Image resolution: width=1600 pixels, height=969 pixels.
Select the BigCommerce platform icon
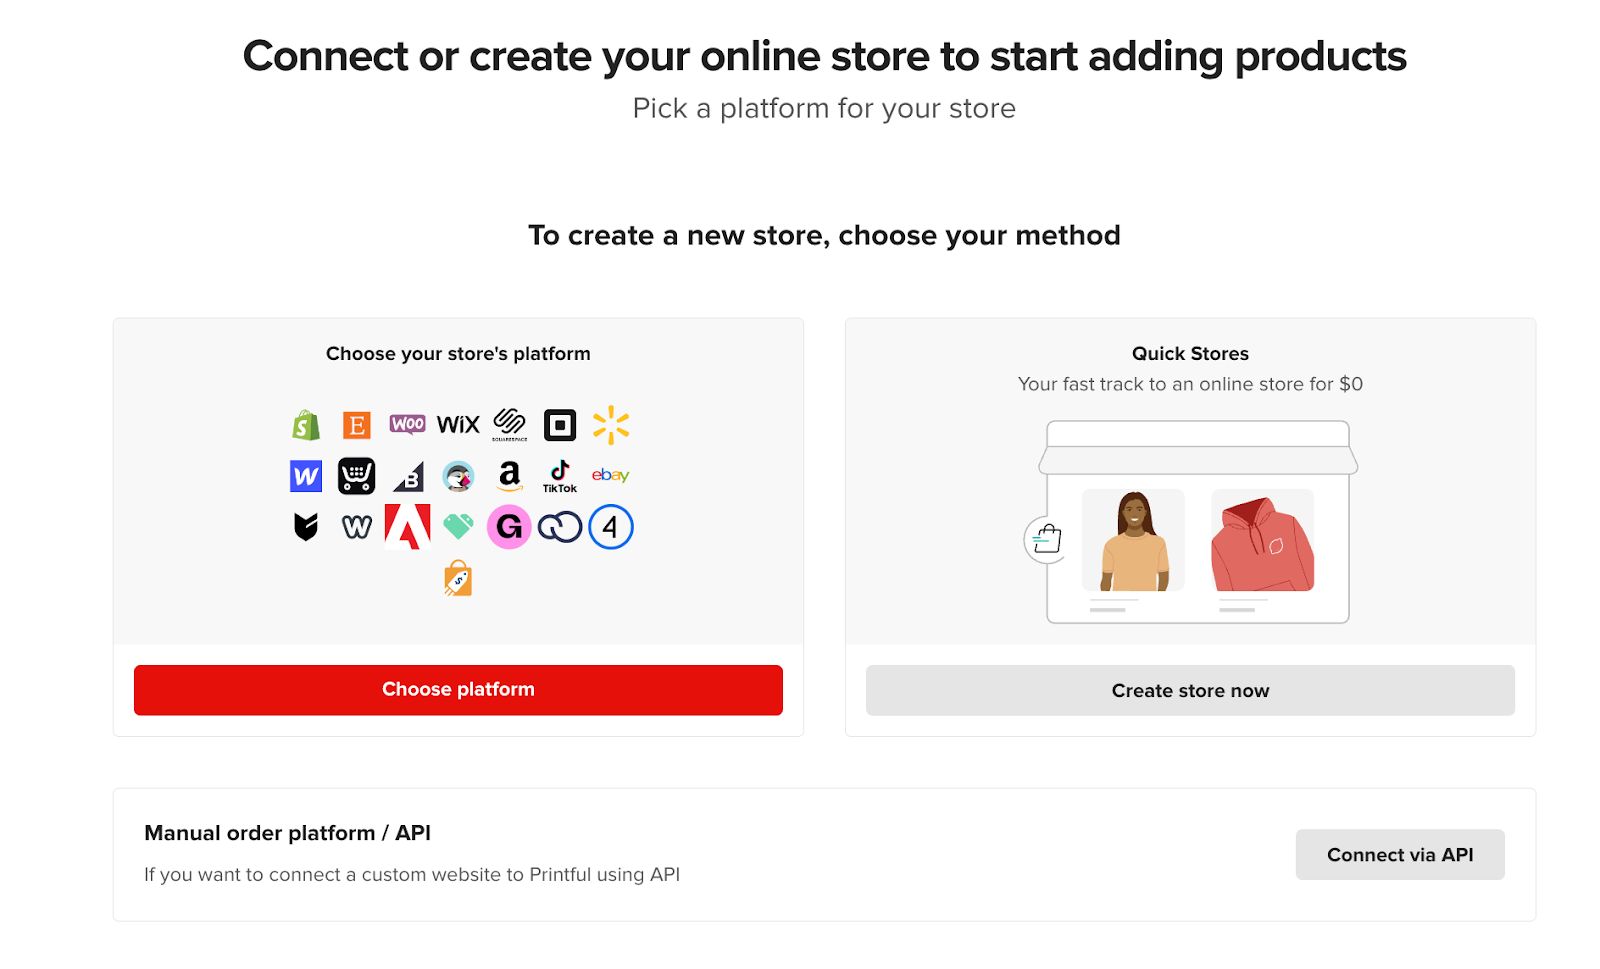[407, 475]
